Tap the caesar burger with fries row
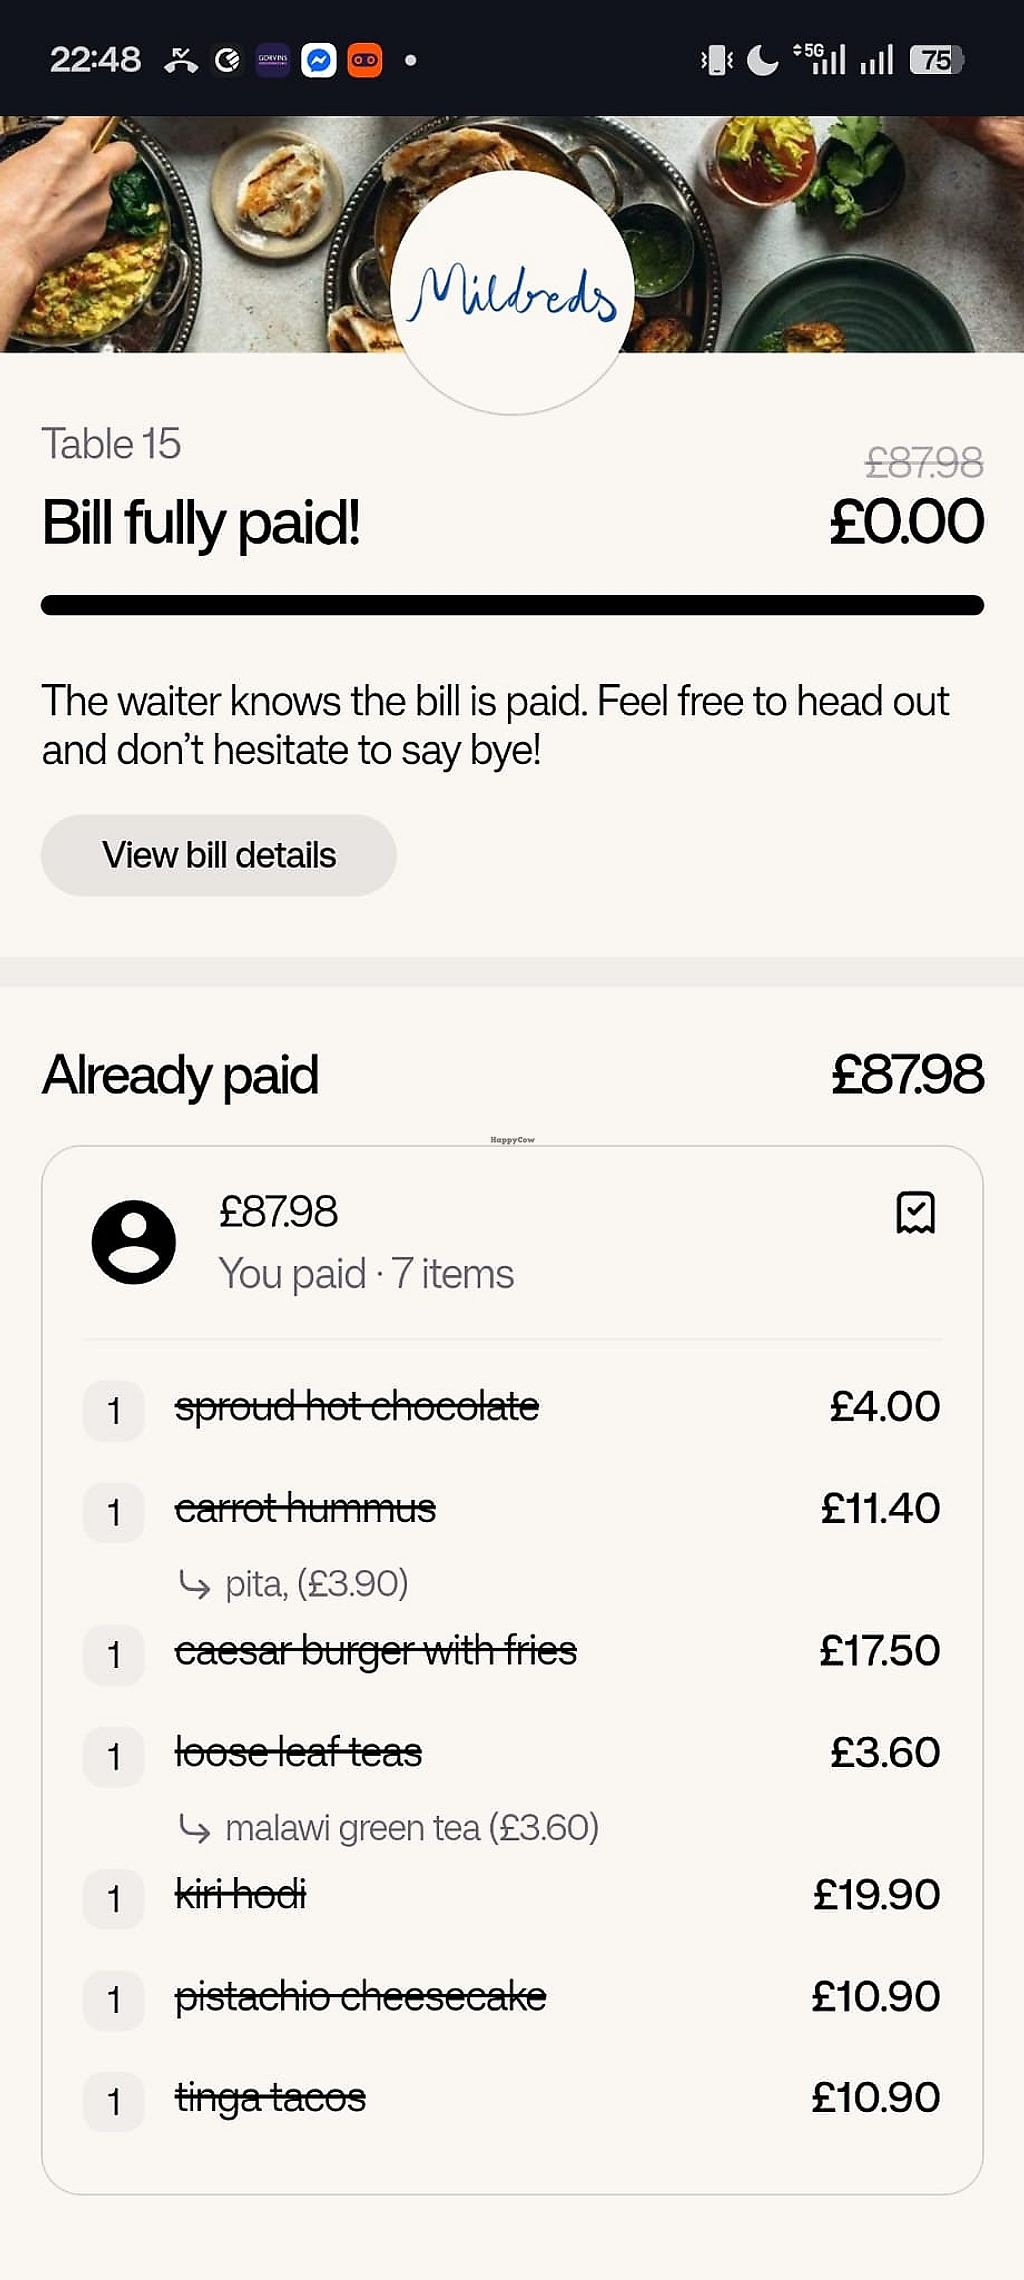The height and width of the screenshot is (2280, 1024). (x=375, y=1651)
